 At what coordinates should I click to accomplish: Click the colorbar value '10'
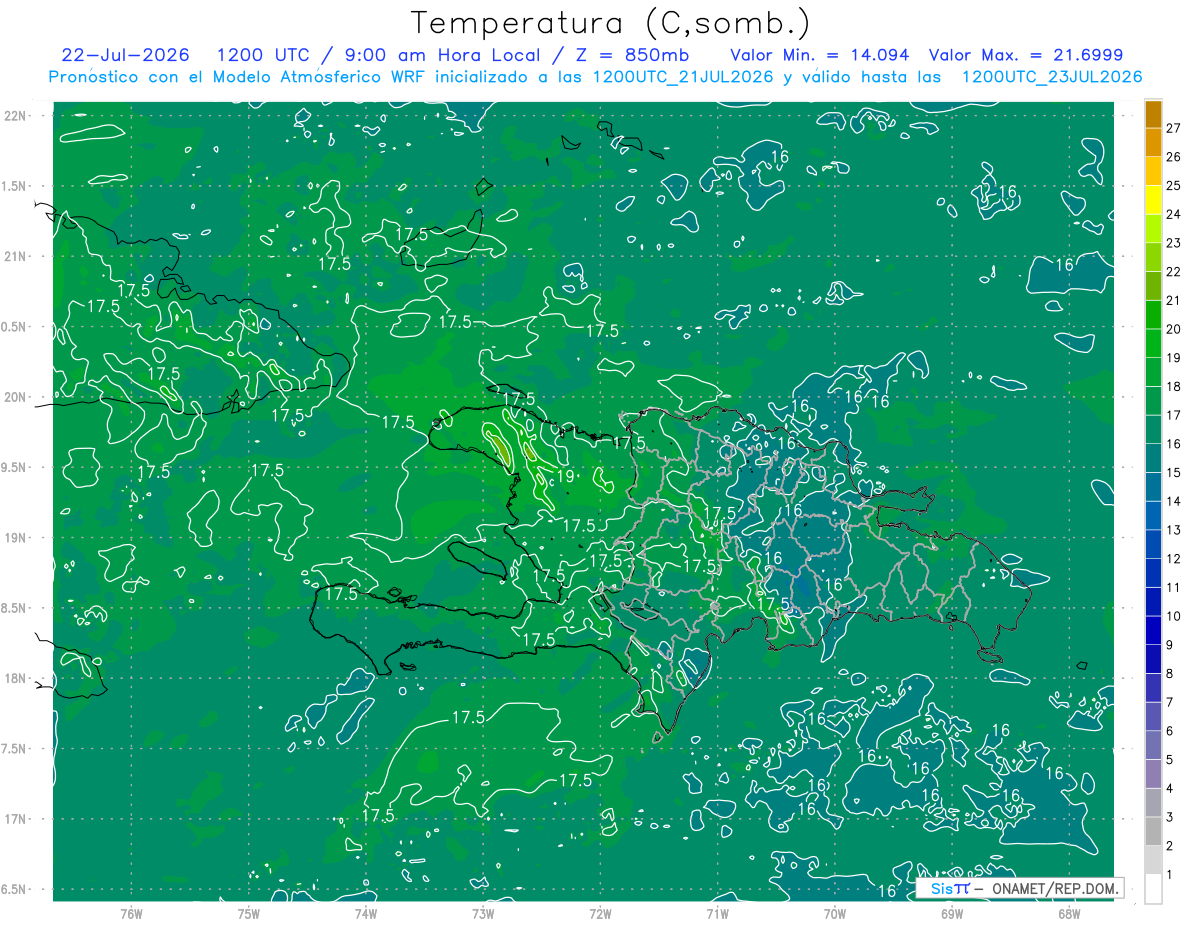1174,616
